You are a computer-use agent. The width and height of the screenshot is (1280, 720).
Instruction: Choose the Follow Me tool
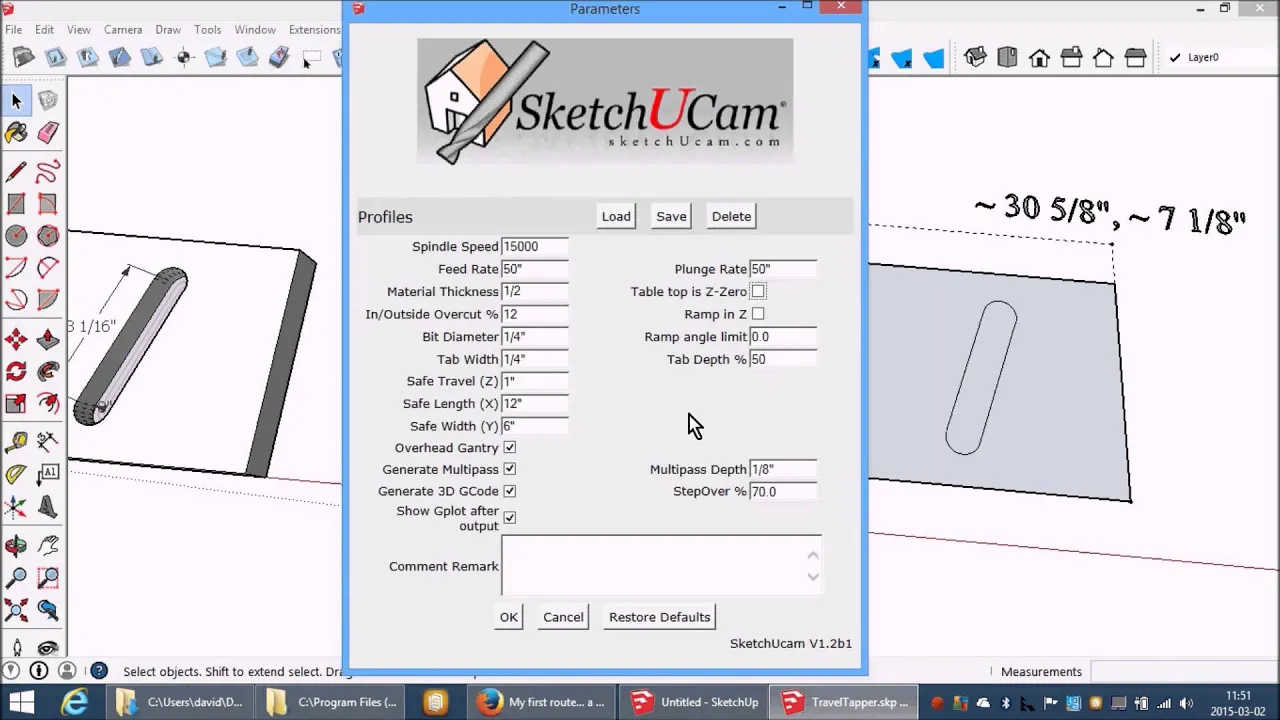(48, 372)
